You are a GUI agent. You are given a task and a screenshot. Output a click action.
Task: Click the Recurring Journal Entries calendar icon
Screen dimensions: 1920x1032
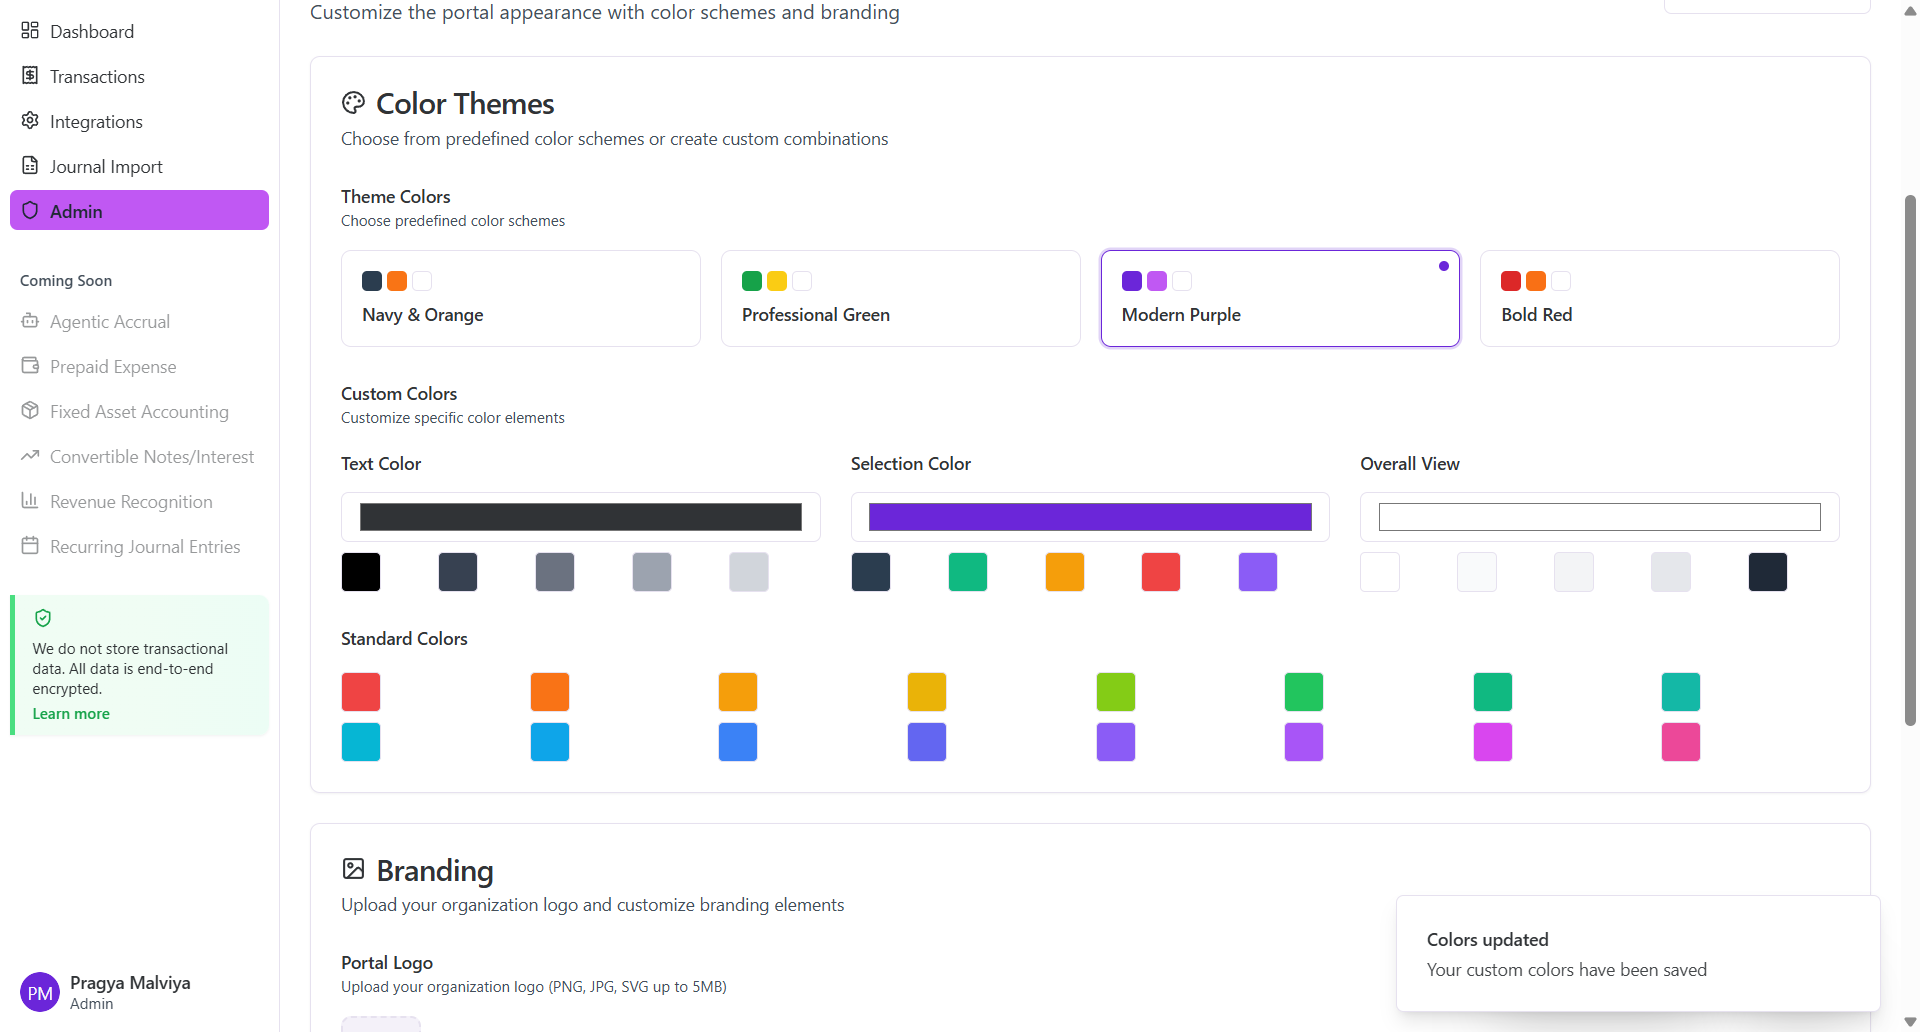pyautogui.click(x=30, y=546)
